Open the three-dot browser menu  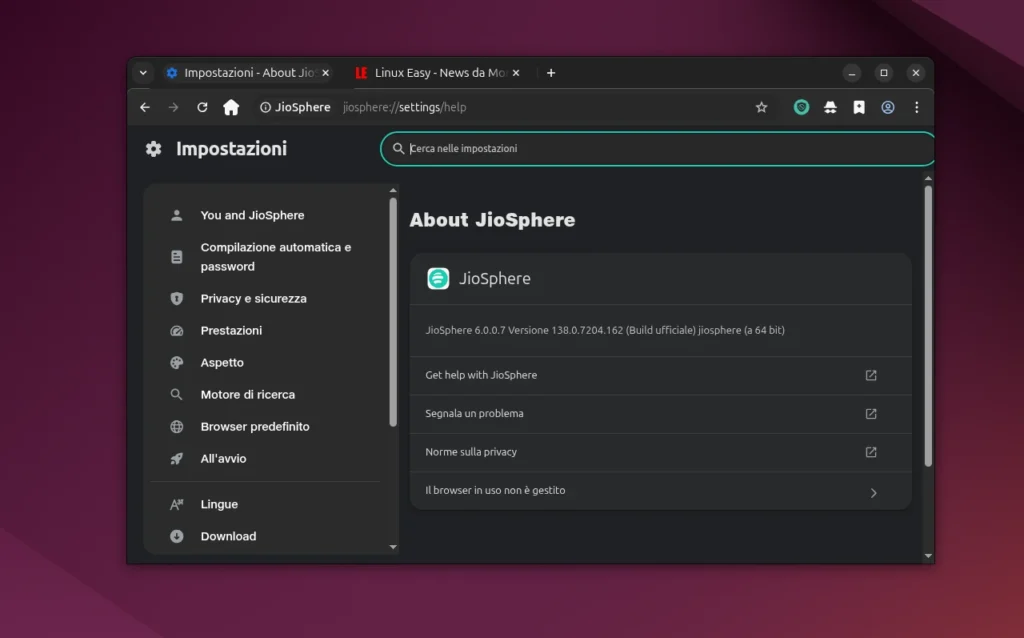point(917,107)
